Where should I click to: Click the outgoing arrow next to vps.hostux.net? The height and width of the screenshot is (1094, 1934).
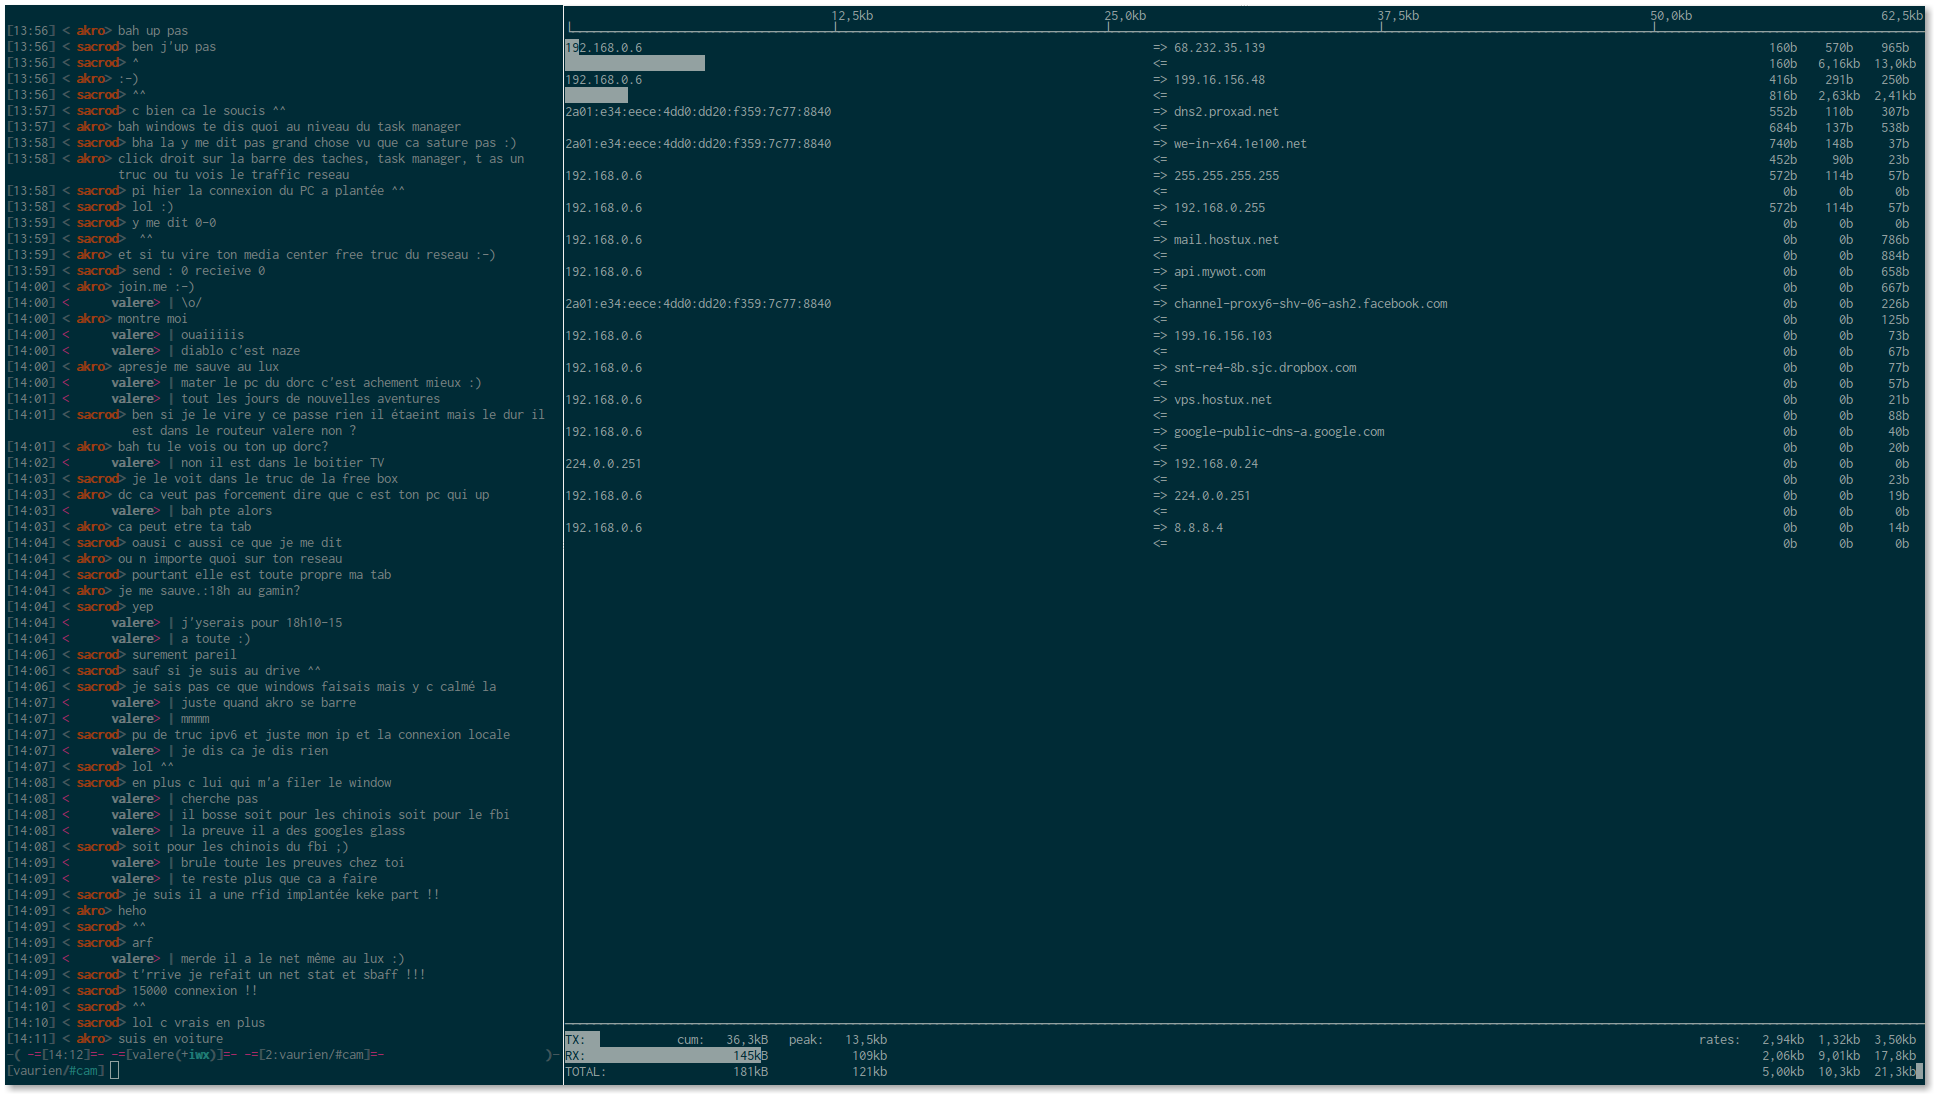pos(1160,399)
